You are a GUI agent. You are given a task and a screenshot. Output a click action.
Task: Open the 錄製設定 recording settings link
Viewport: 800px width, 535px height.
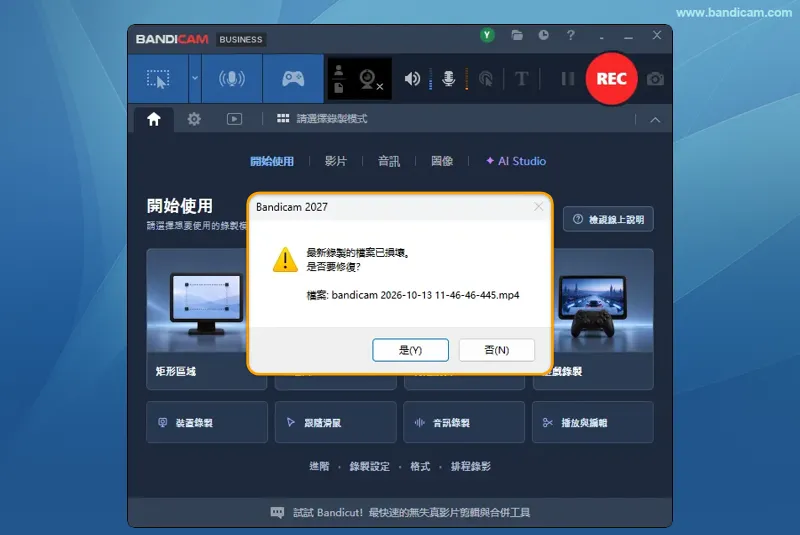(x=369, y=466)
